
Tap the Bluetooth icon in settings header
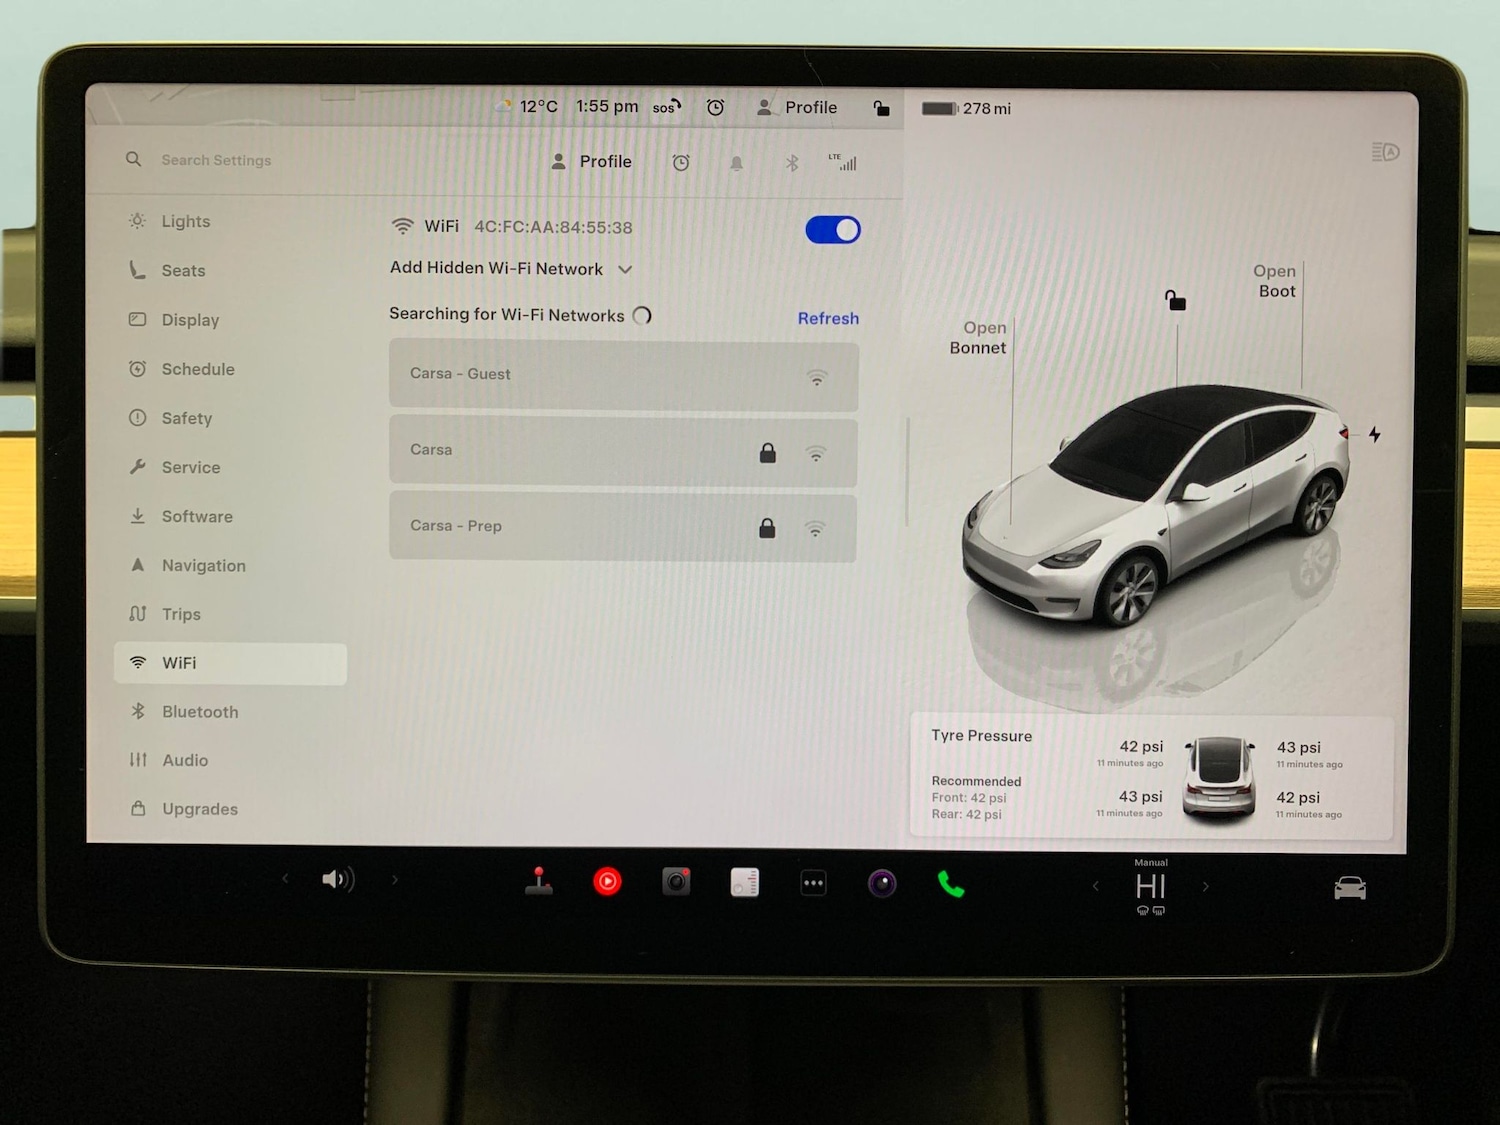point(791,162)
